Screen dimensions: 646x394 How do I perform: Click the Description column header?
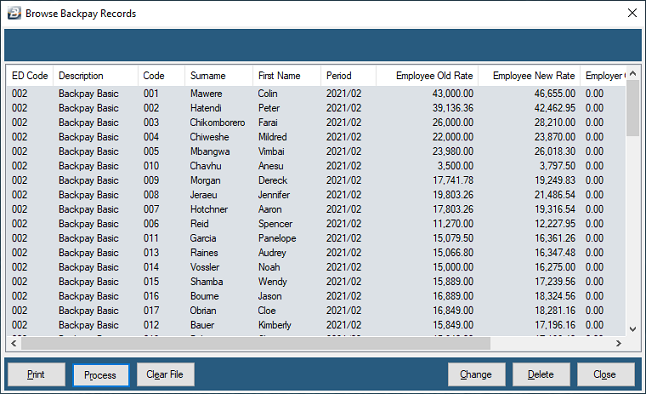(96, 76)
